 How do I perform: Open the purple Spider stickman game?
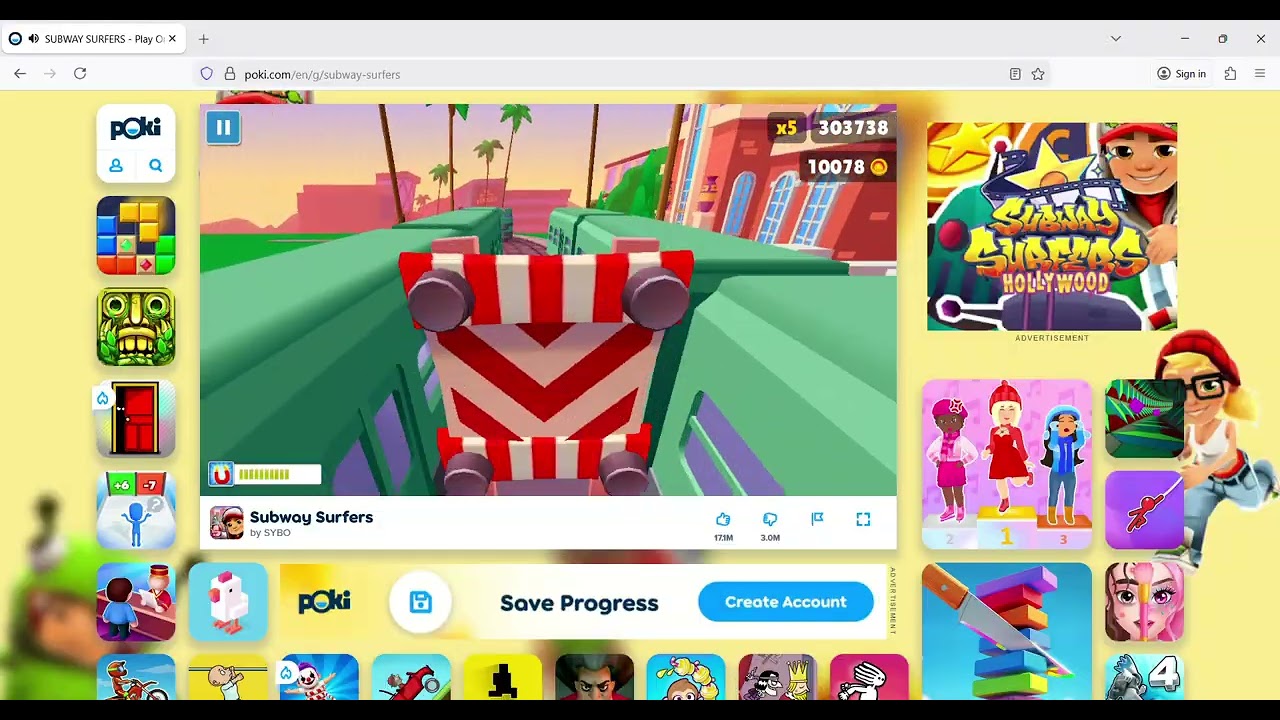tap(1144, 510)
